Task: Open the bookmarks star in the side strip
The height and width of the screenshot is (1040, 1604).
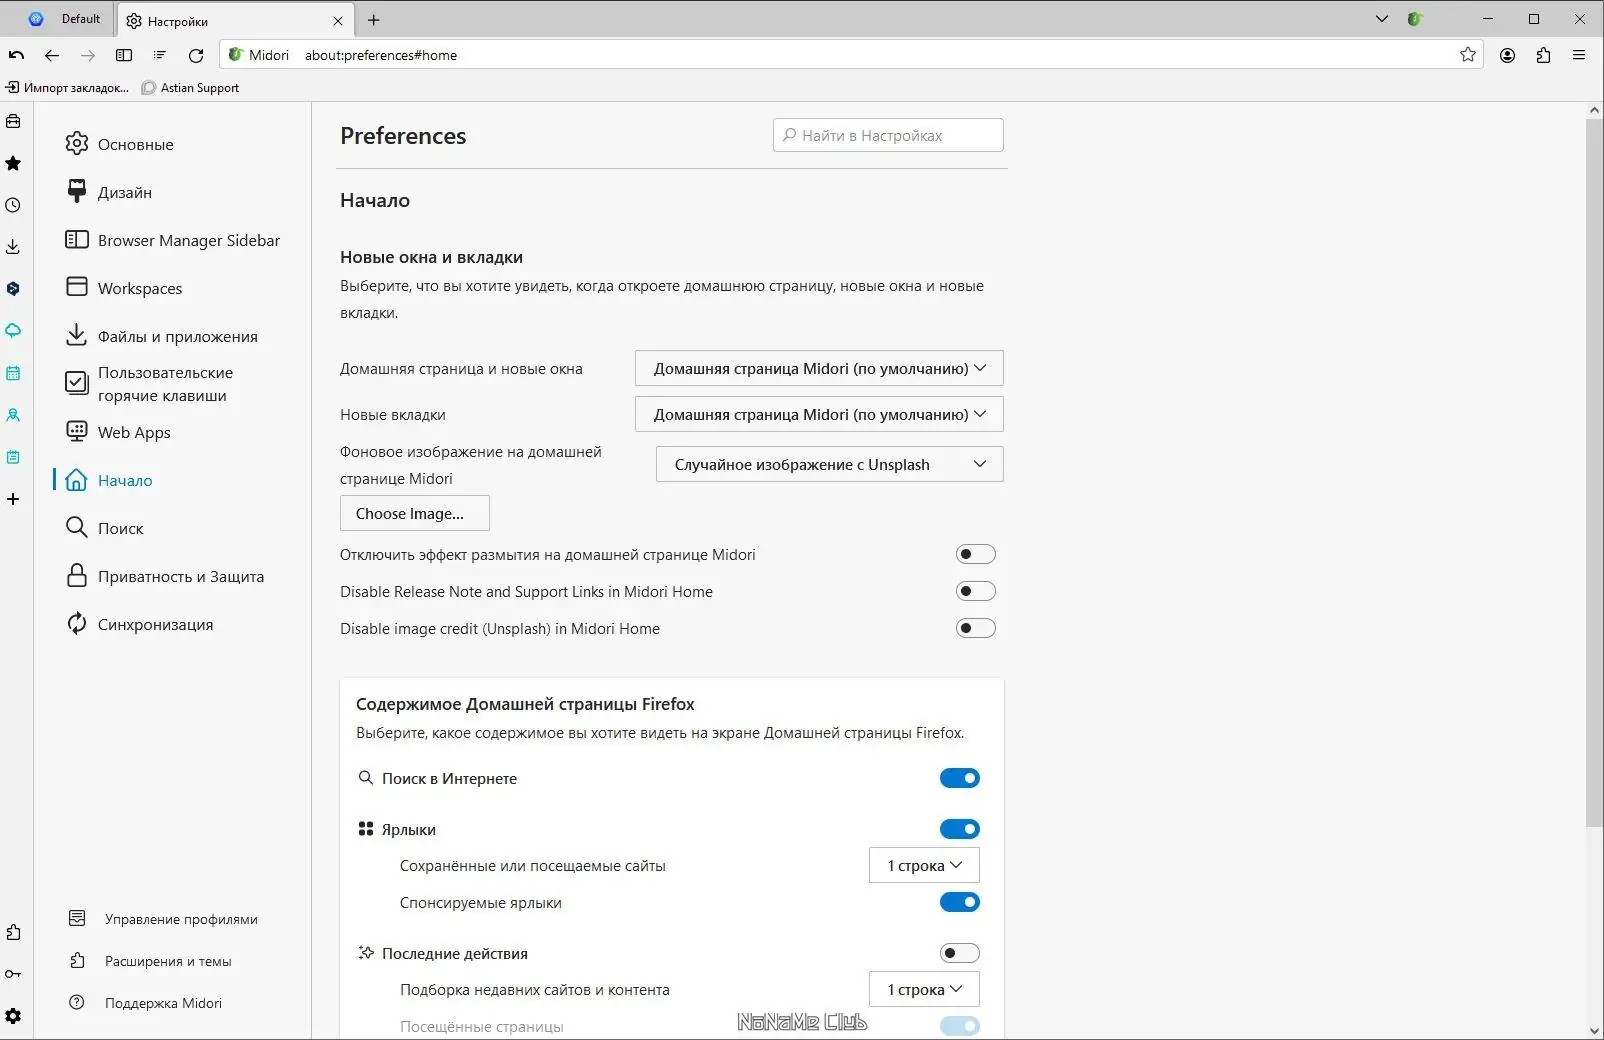Action: 13,163
